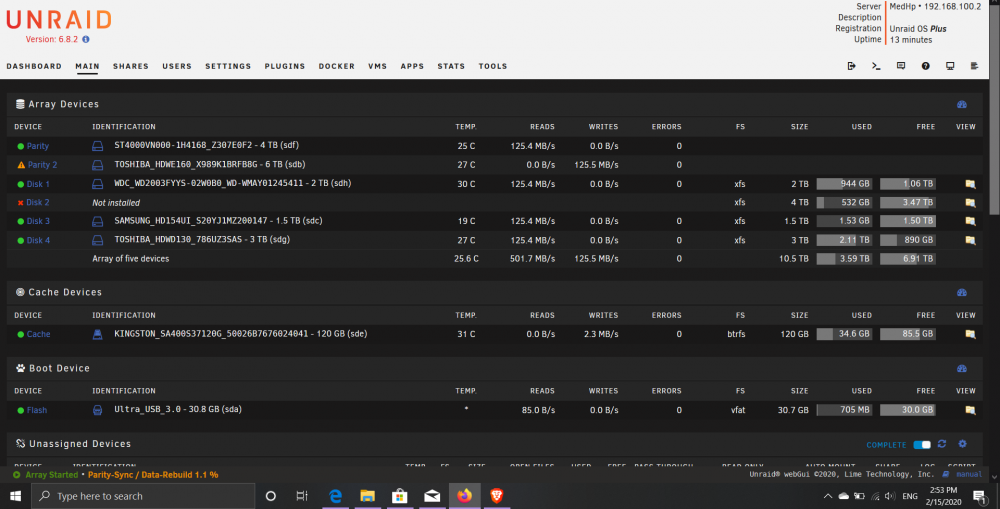Toggle the COMPLETE switch in Unassigned Devices

(922, 445)
